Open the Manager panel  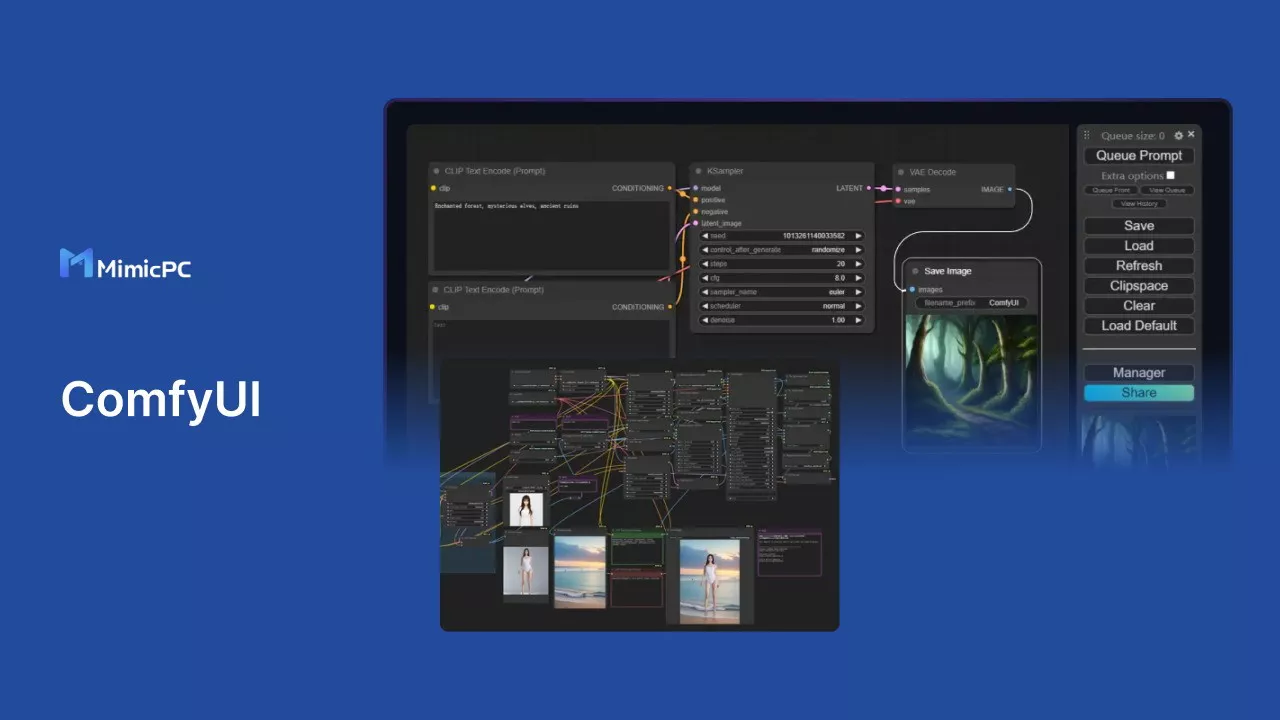coord(1139,373)
